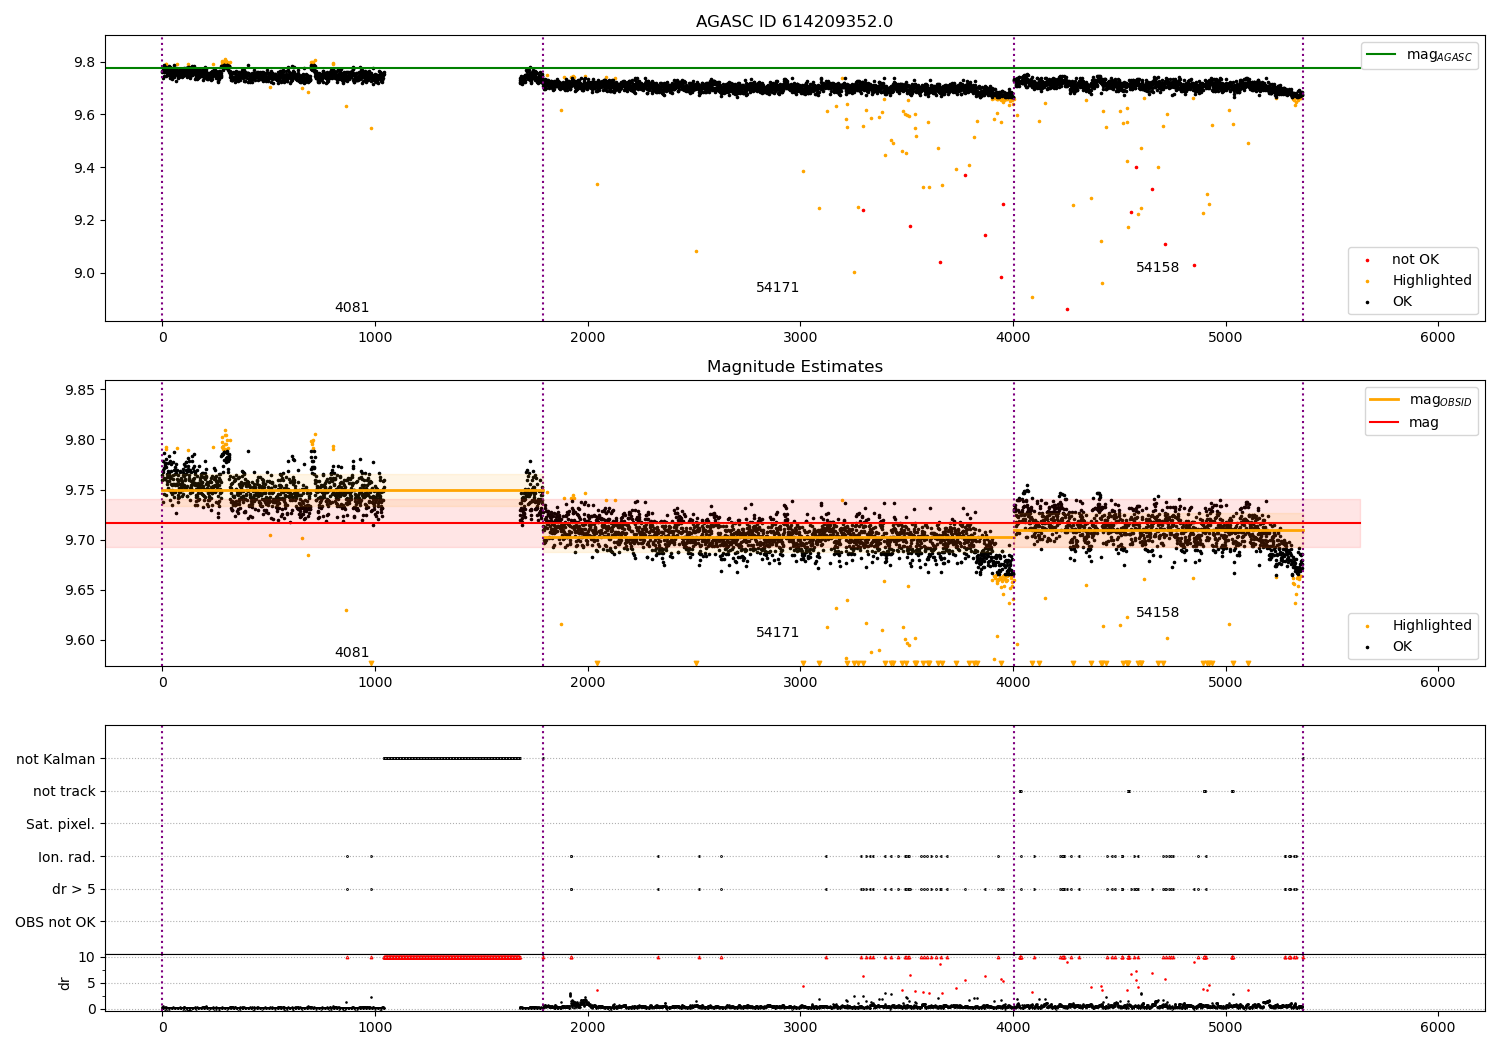Click the green line sample in top legend
Viewport: 1500px width, 1050px height.
(x=1382, y=55)
